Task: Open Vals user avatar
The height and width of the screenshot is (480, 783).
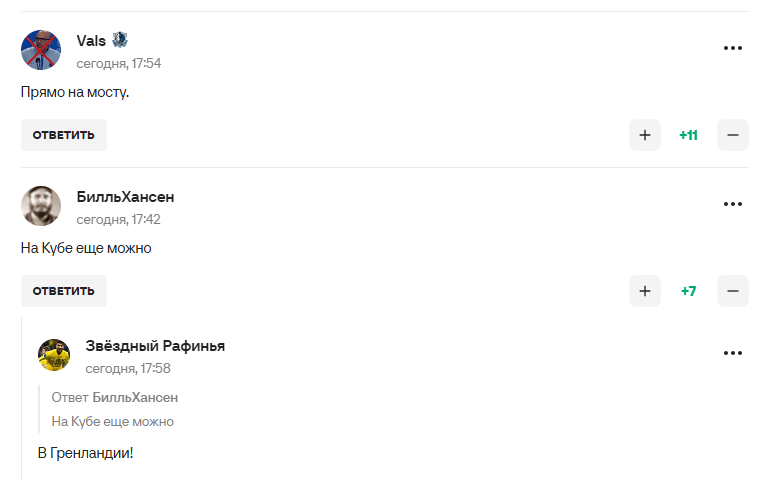Action: (41, 50)
